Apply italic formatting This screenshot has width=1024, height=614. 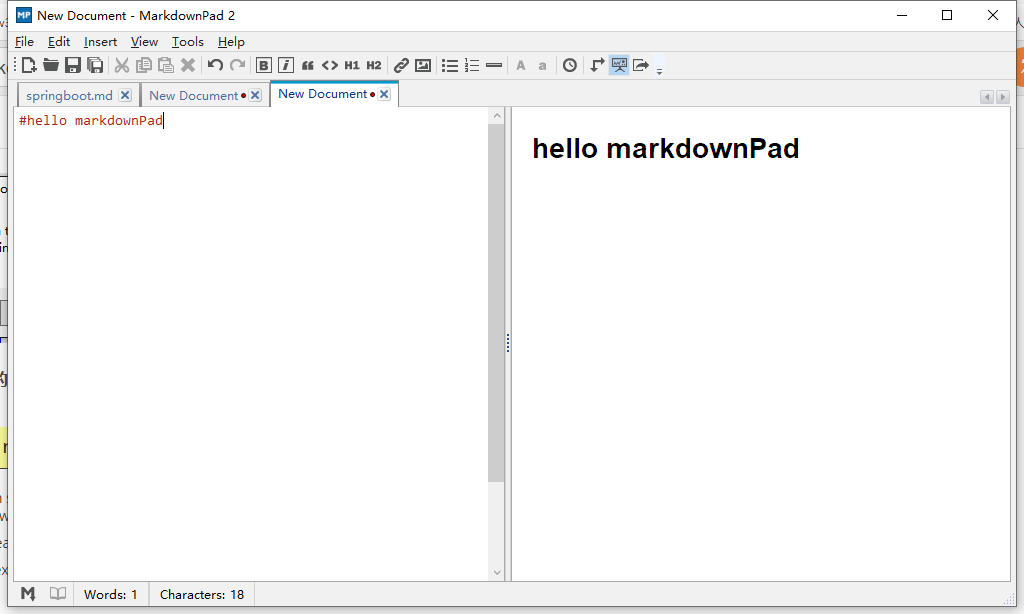tap(285, 65)
